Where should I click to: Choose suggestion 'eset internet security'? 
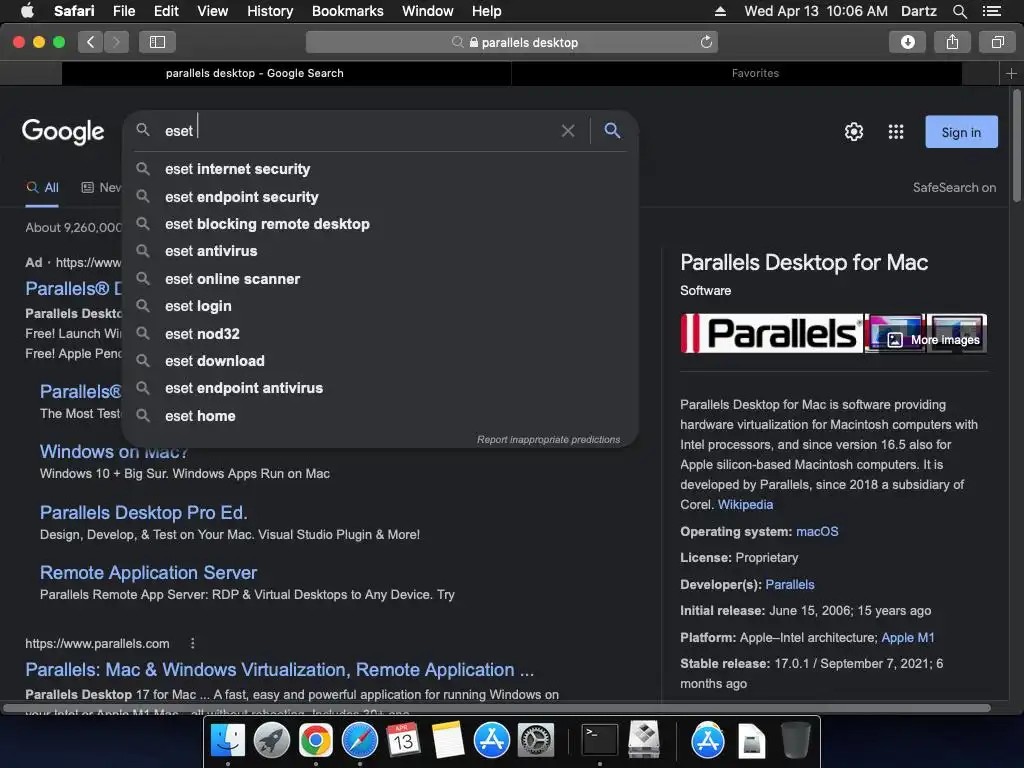[x=380, y=169]
